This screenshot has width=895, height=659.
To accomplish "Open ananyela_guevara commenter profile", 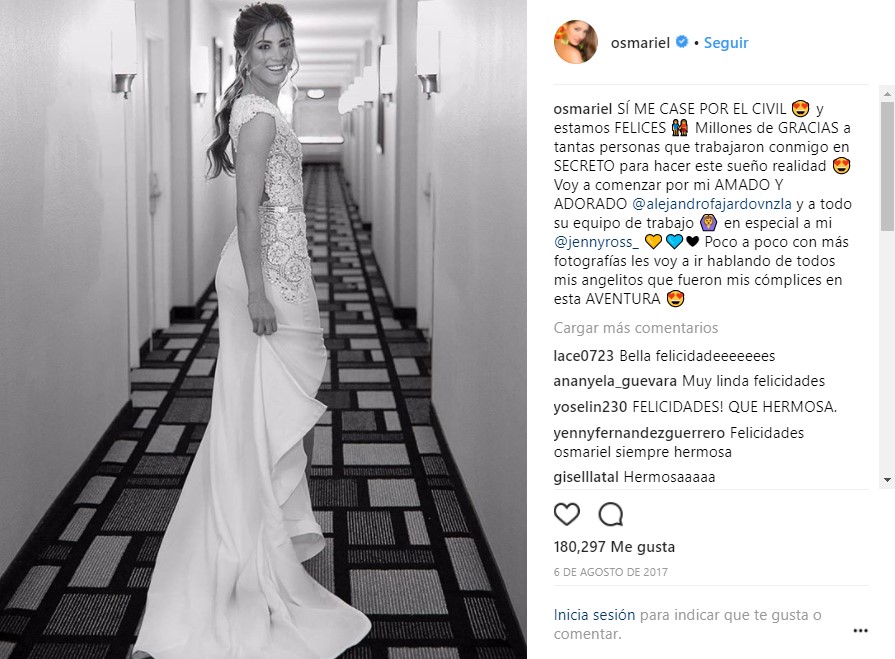I will 615,381.
